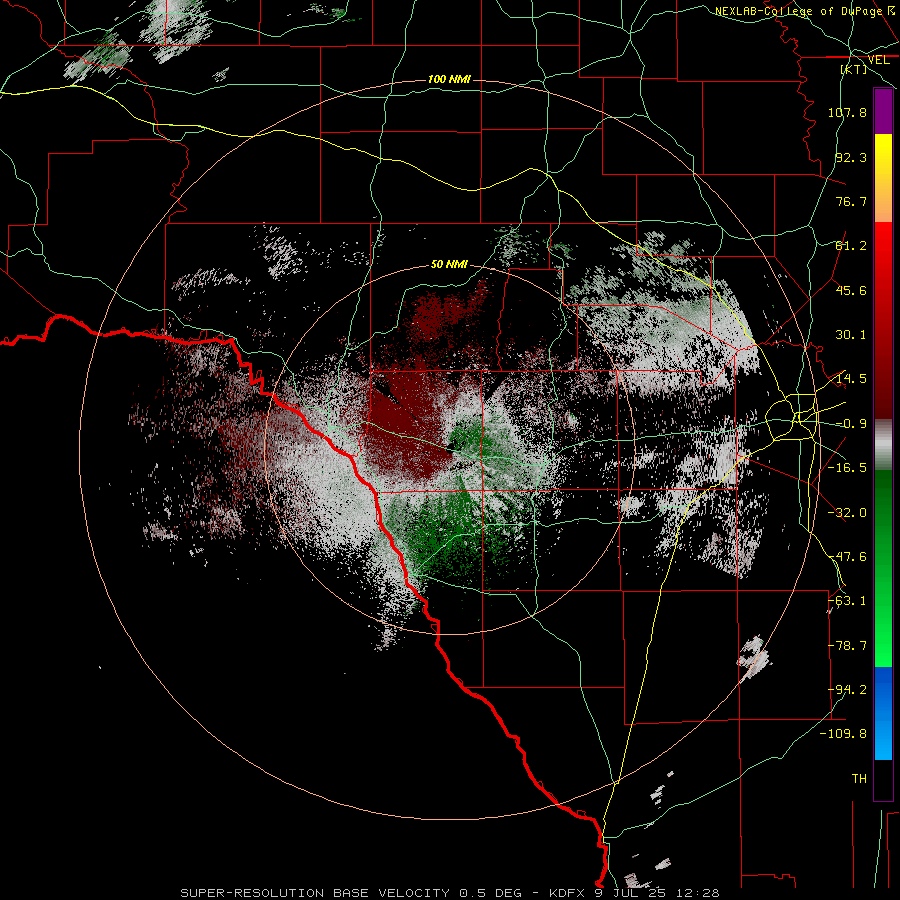
Task: Click the product caption with KDFX timestamp
Action: click(450, 893)
